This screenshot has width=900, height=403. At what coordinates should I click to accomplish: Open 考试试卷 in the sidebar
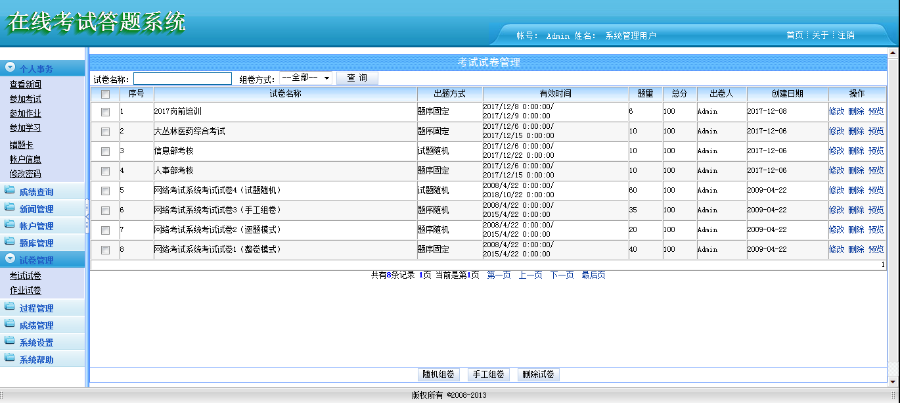[x=25, y=276]
